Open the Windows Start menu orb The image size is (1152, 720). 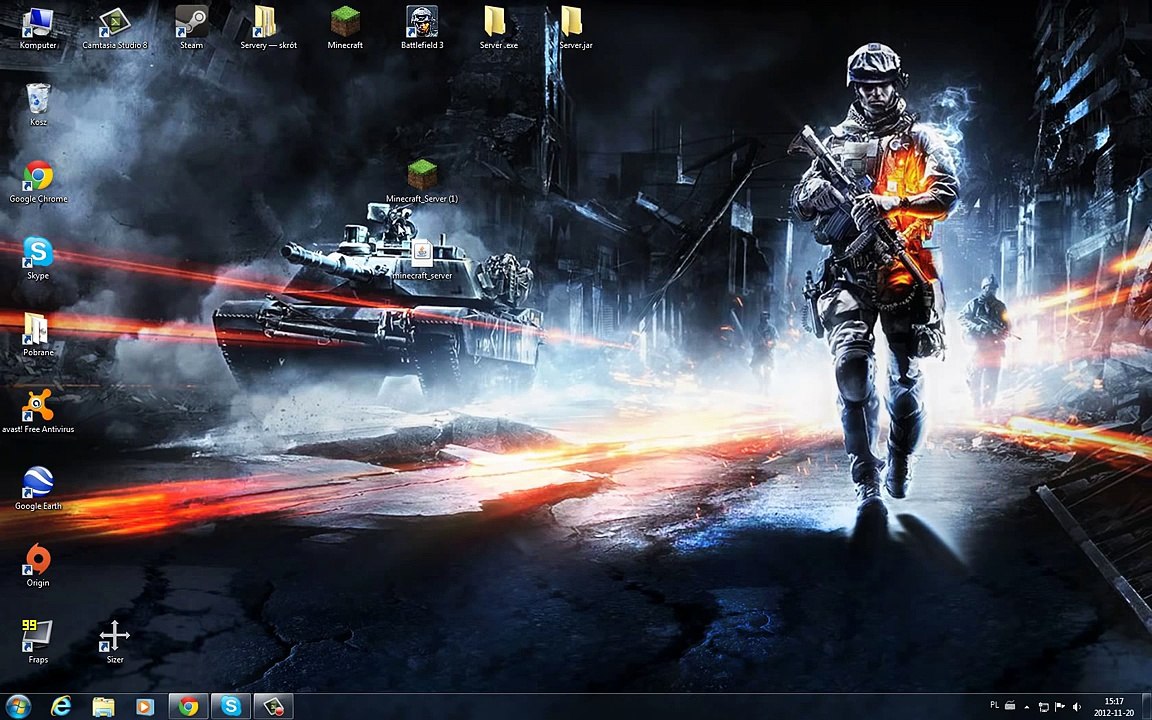tap(18, 707)
